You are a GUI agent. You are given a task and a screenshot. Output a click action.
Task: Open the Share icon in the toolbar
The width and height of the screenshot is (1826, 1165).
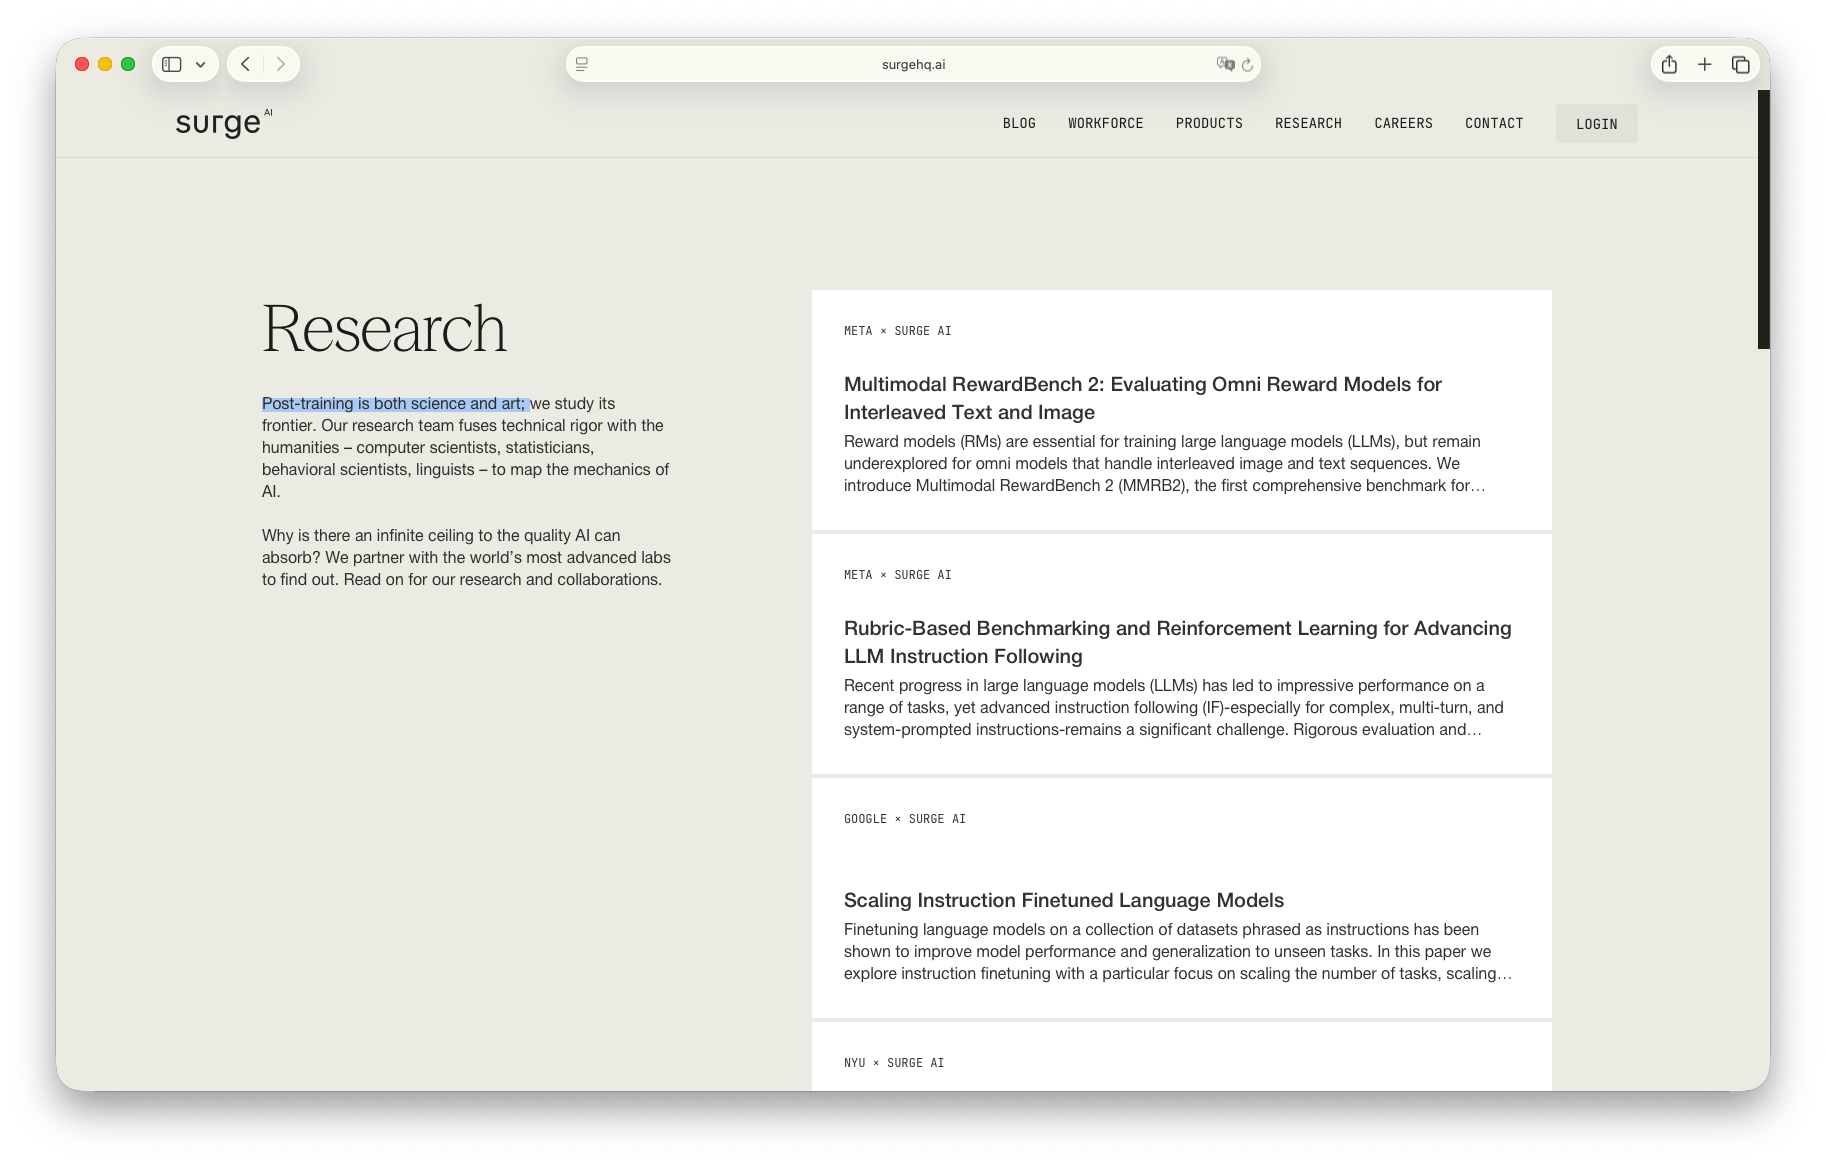(x=1669, y=64)
